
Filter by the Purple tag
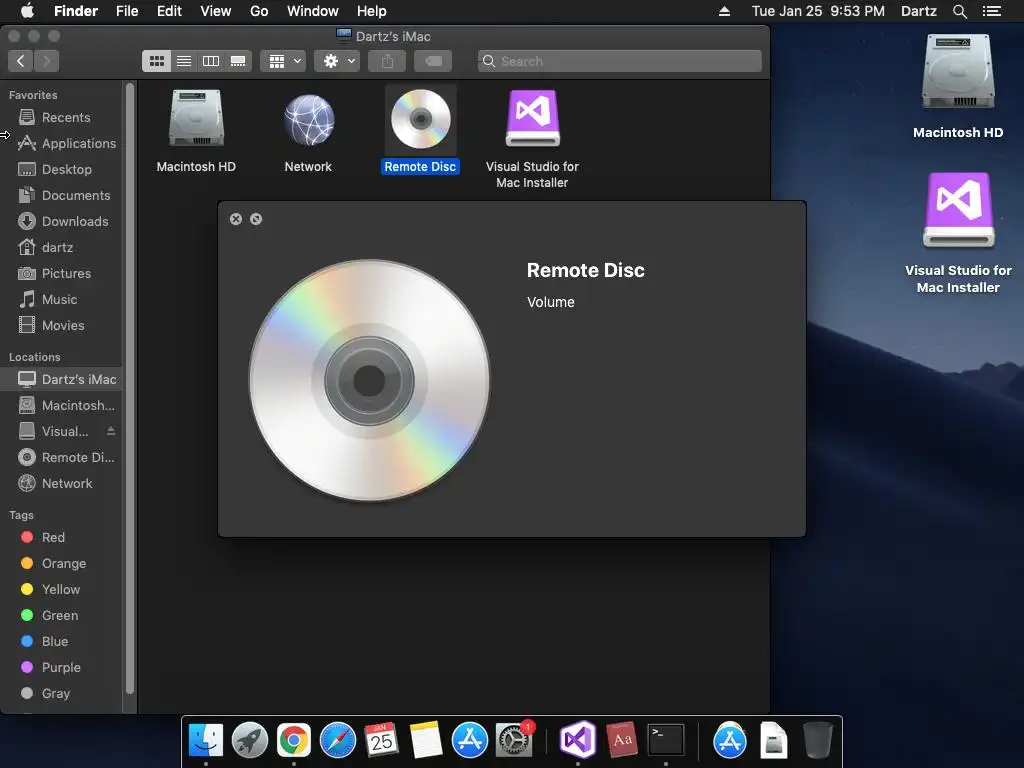(x=61, y=667)
